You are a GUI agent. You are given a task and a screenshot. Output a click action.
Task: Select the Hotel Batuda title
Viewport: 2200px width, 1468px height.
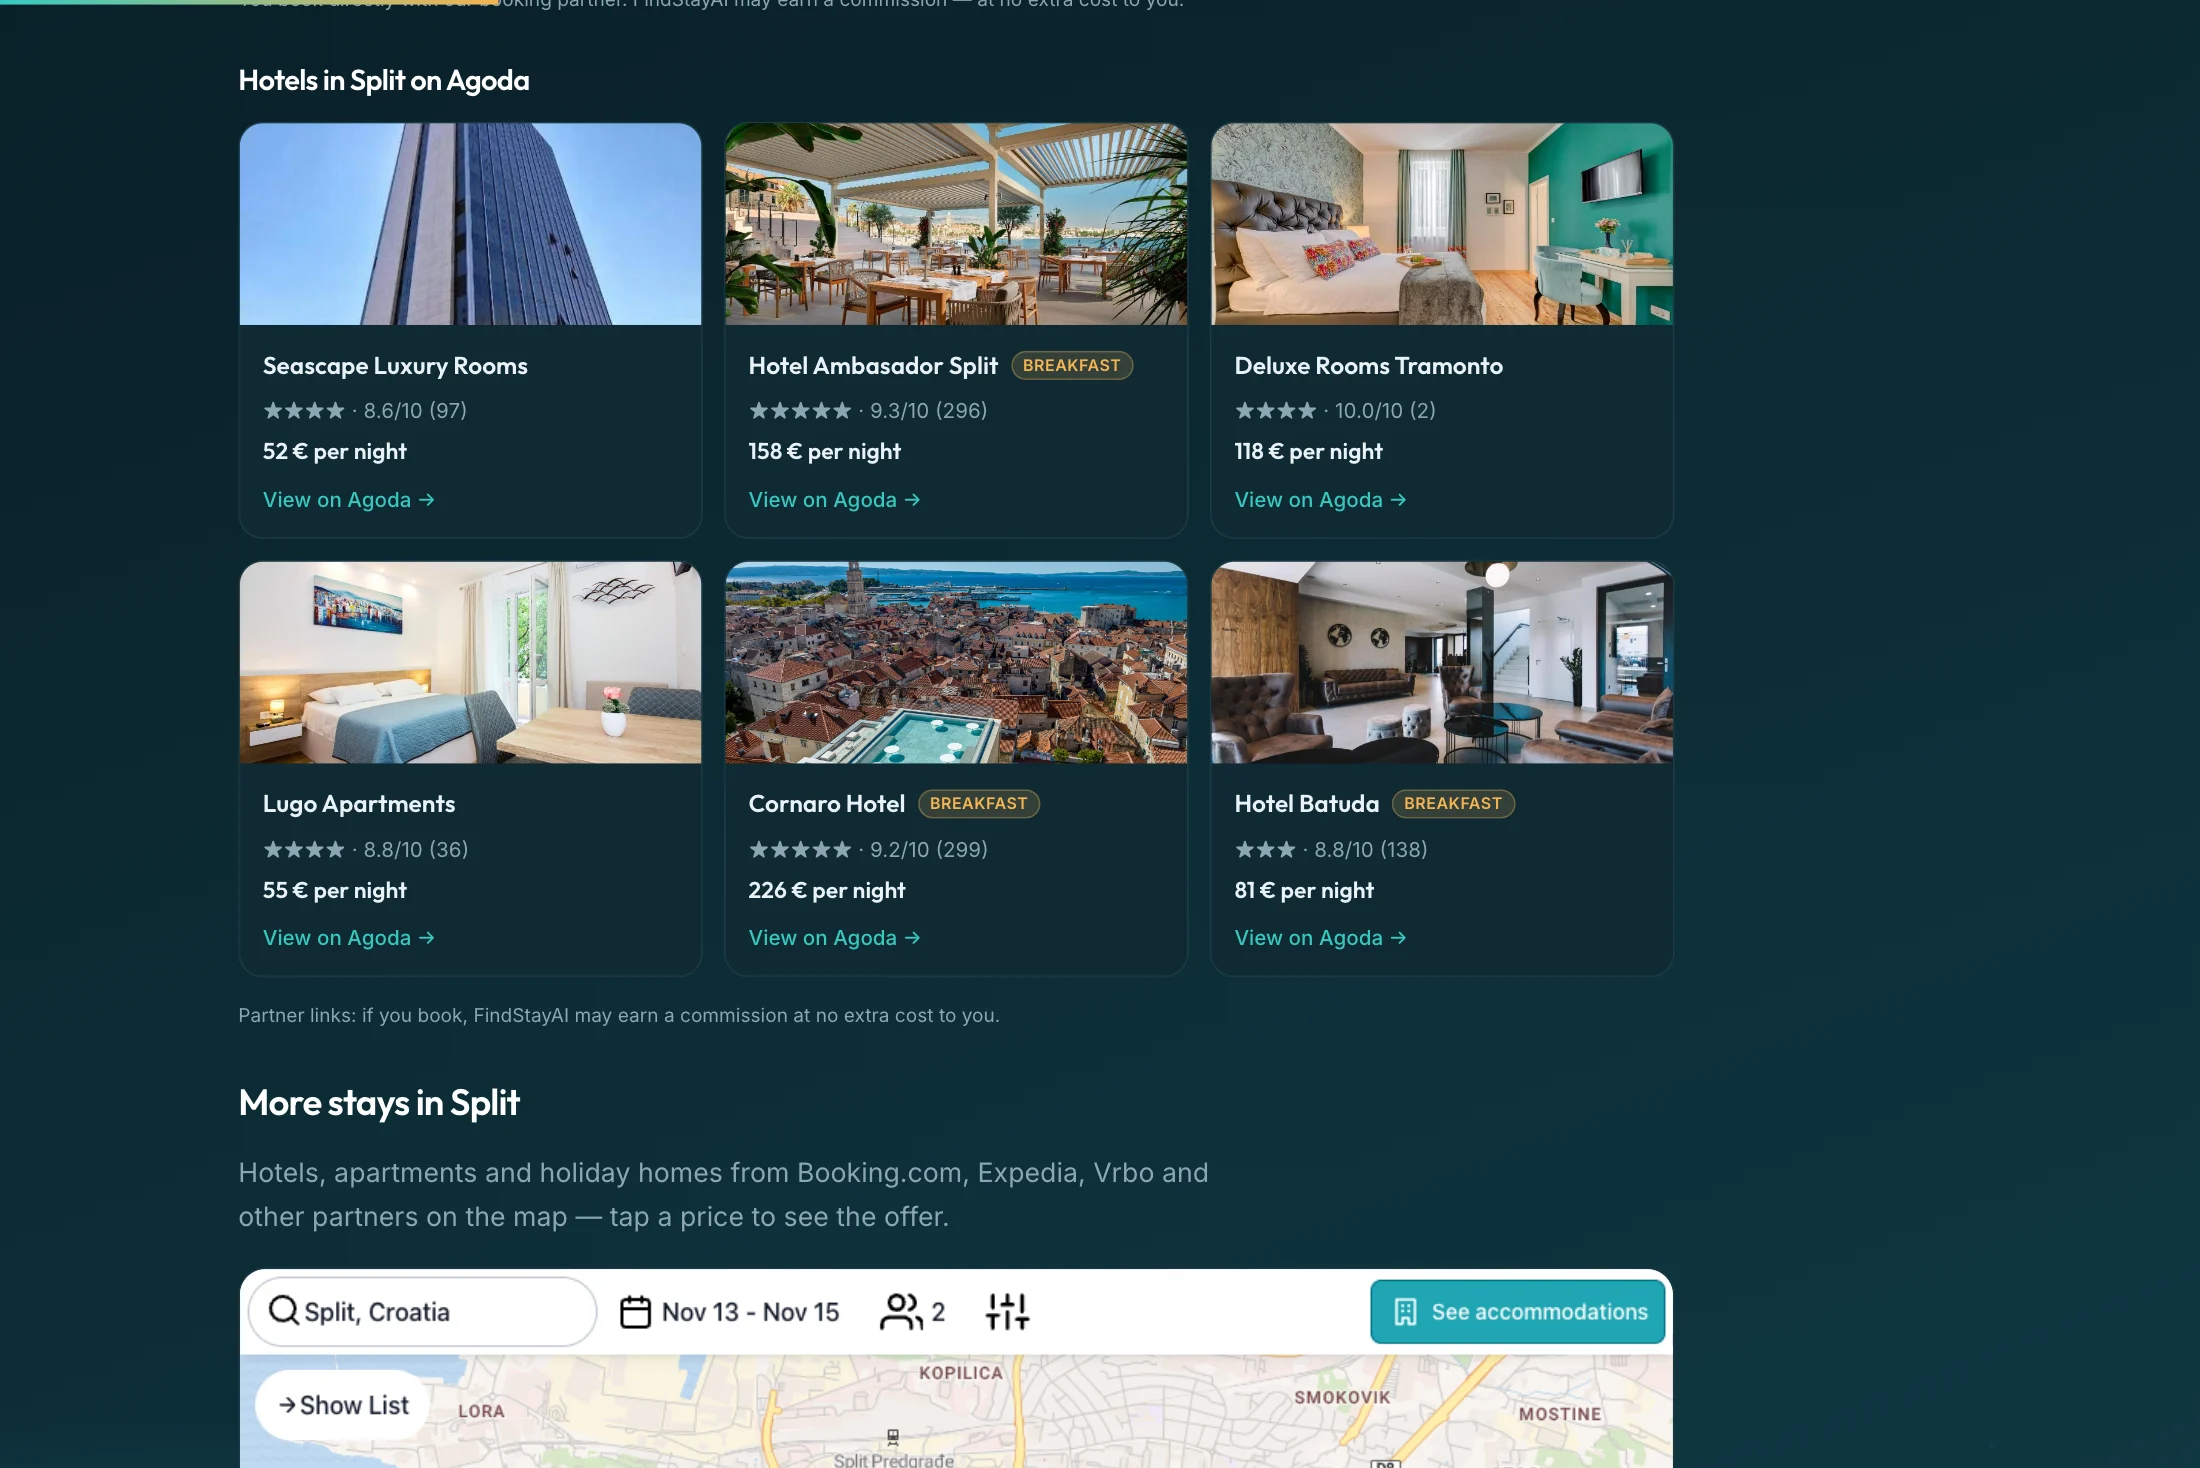coord(1306,804)
